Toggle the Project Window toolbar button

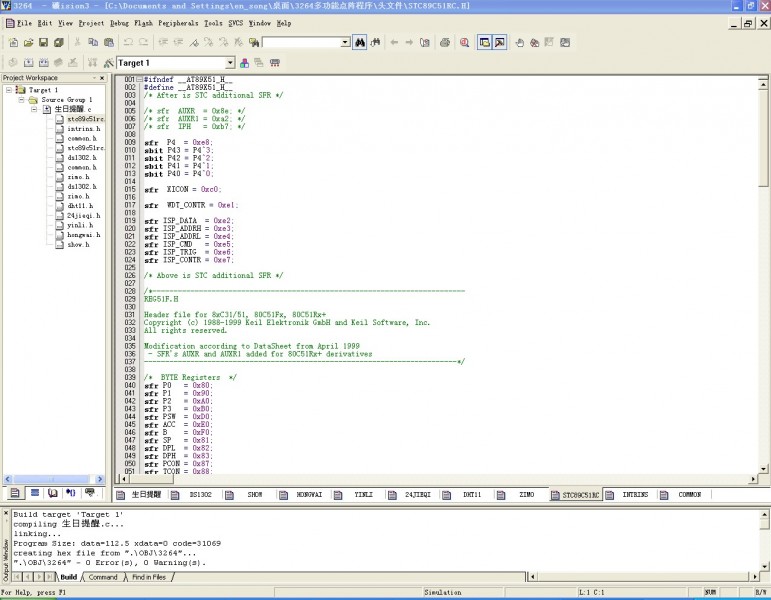pyautogui.click(x=484, y=42)
